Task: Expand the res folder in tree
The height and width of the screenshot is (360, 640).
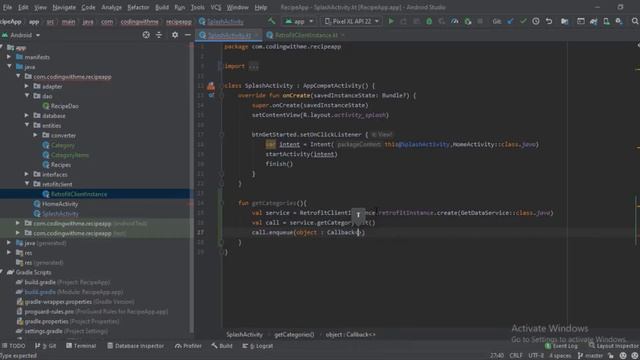Action: [9, 253]
